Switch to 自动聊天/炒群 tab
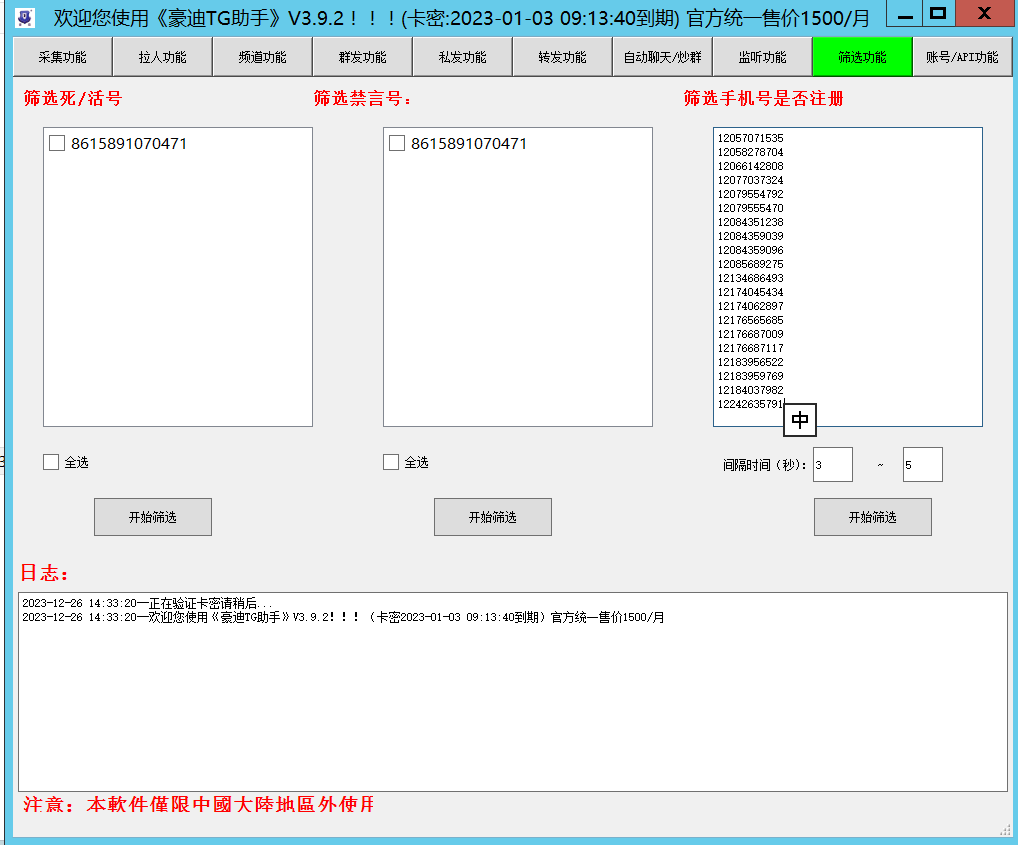This screenshot has height=845, width=1018. point(662,57)
